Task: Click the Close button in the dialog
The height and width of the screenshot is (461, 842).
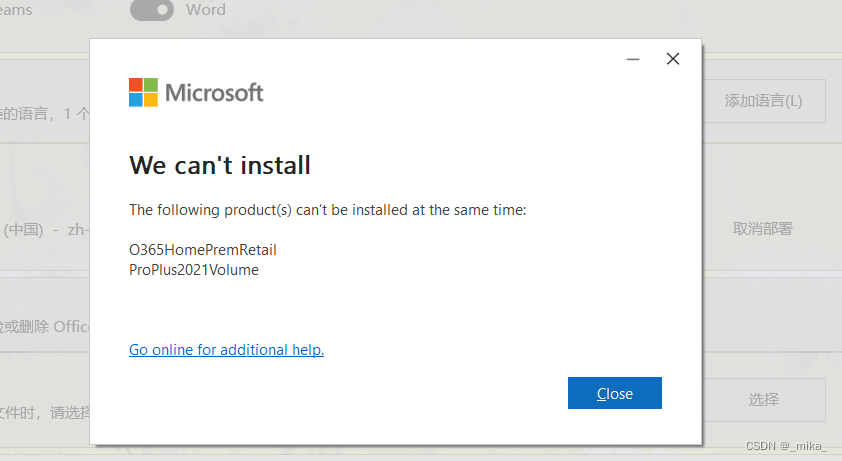Action: 614,393
